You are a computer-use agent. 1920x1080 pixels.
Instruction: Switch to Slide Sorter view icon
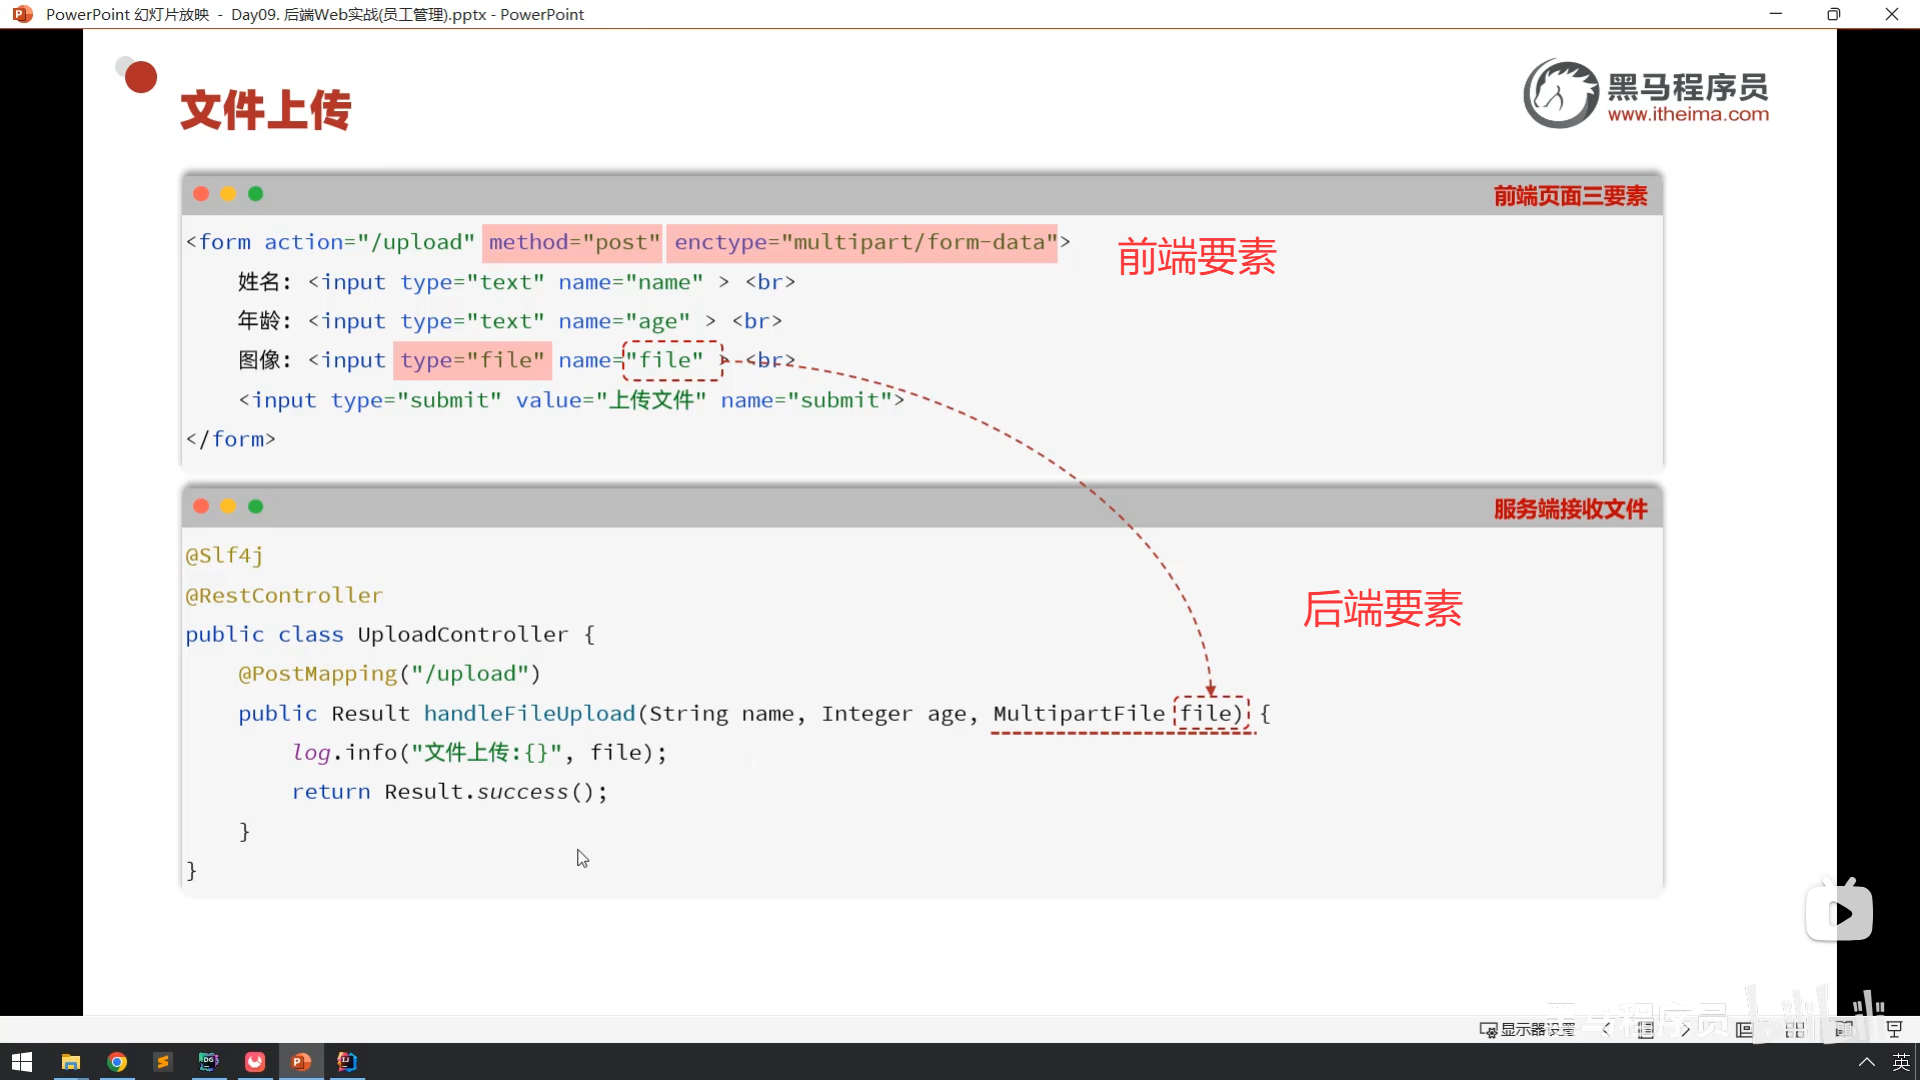pos(1795,1029)
